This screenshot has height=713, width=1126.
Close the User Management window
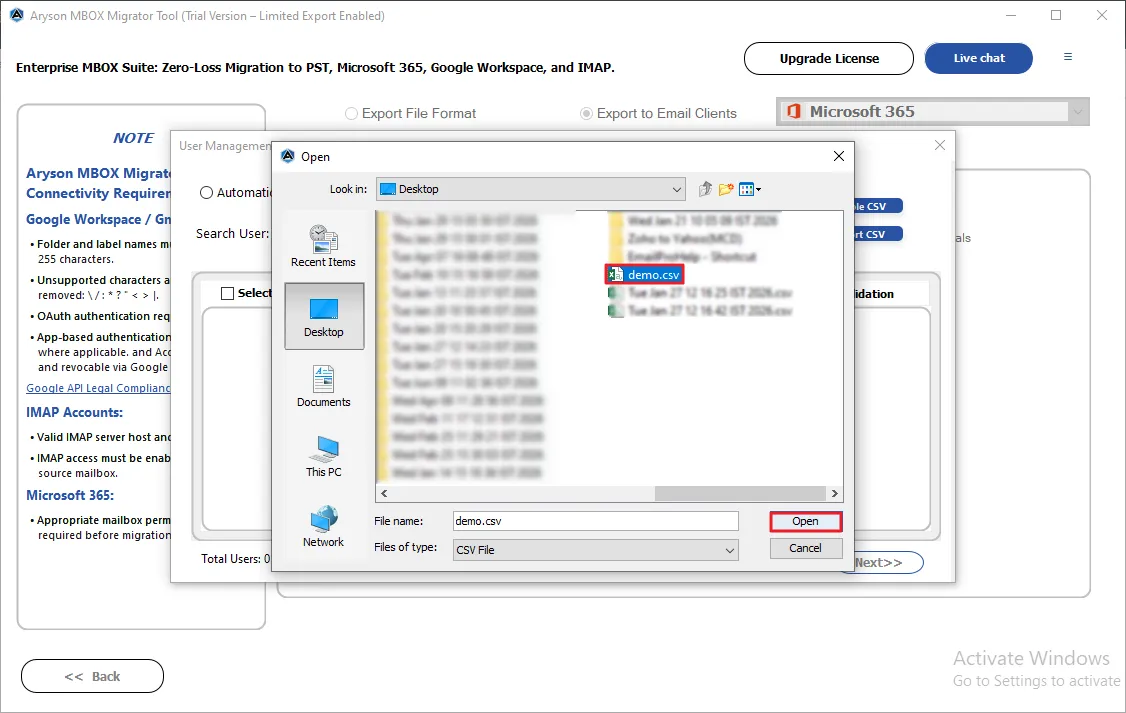tap(939, 145)
